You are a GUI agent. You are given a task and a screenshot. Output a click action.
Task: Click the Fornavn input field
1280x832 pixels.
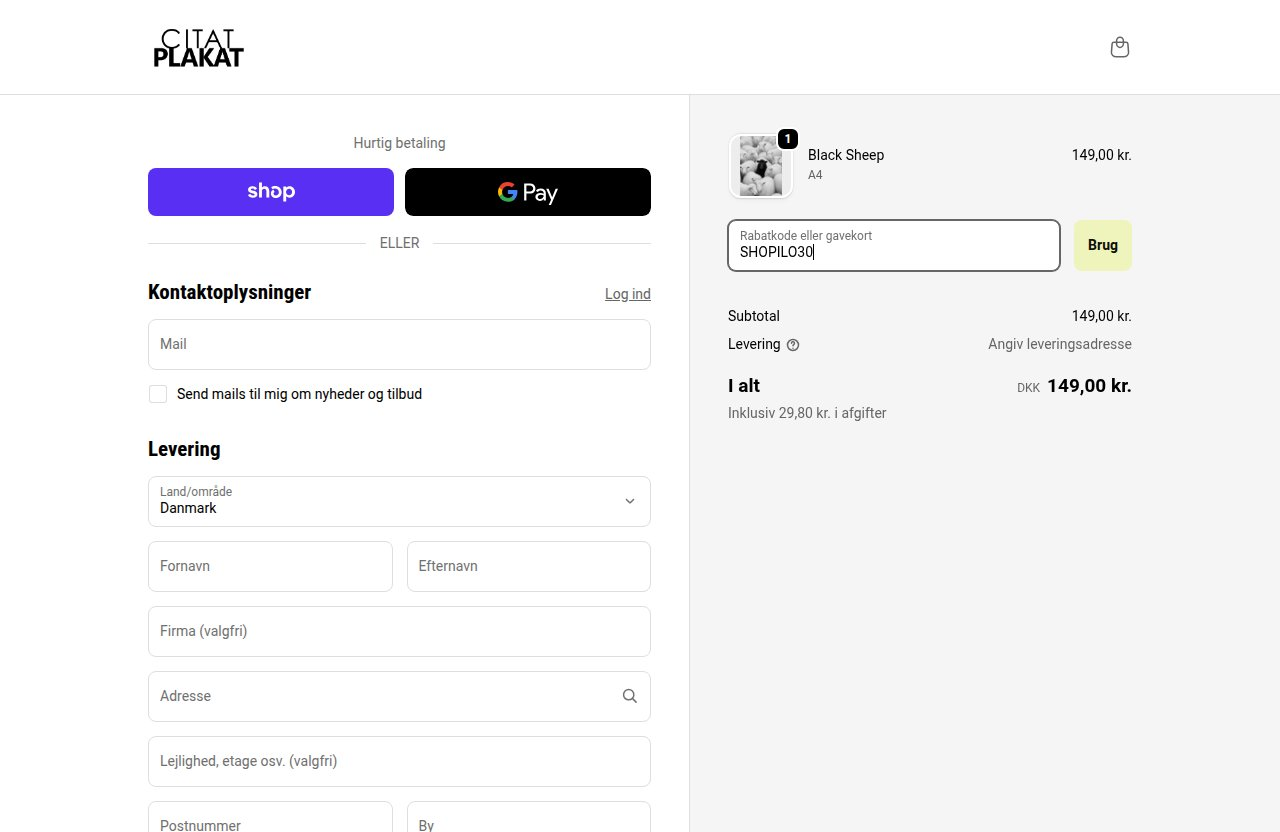click(x=270, y=566)
